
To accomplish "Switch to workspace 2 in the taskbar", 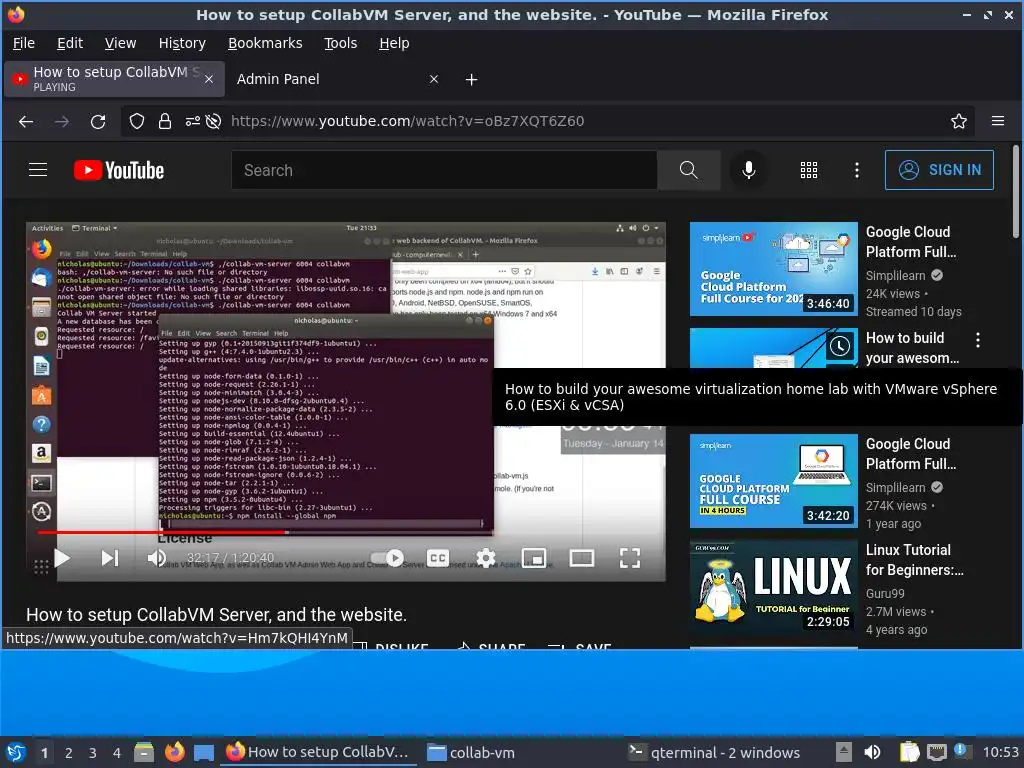I will pos(69,753).
